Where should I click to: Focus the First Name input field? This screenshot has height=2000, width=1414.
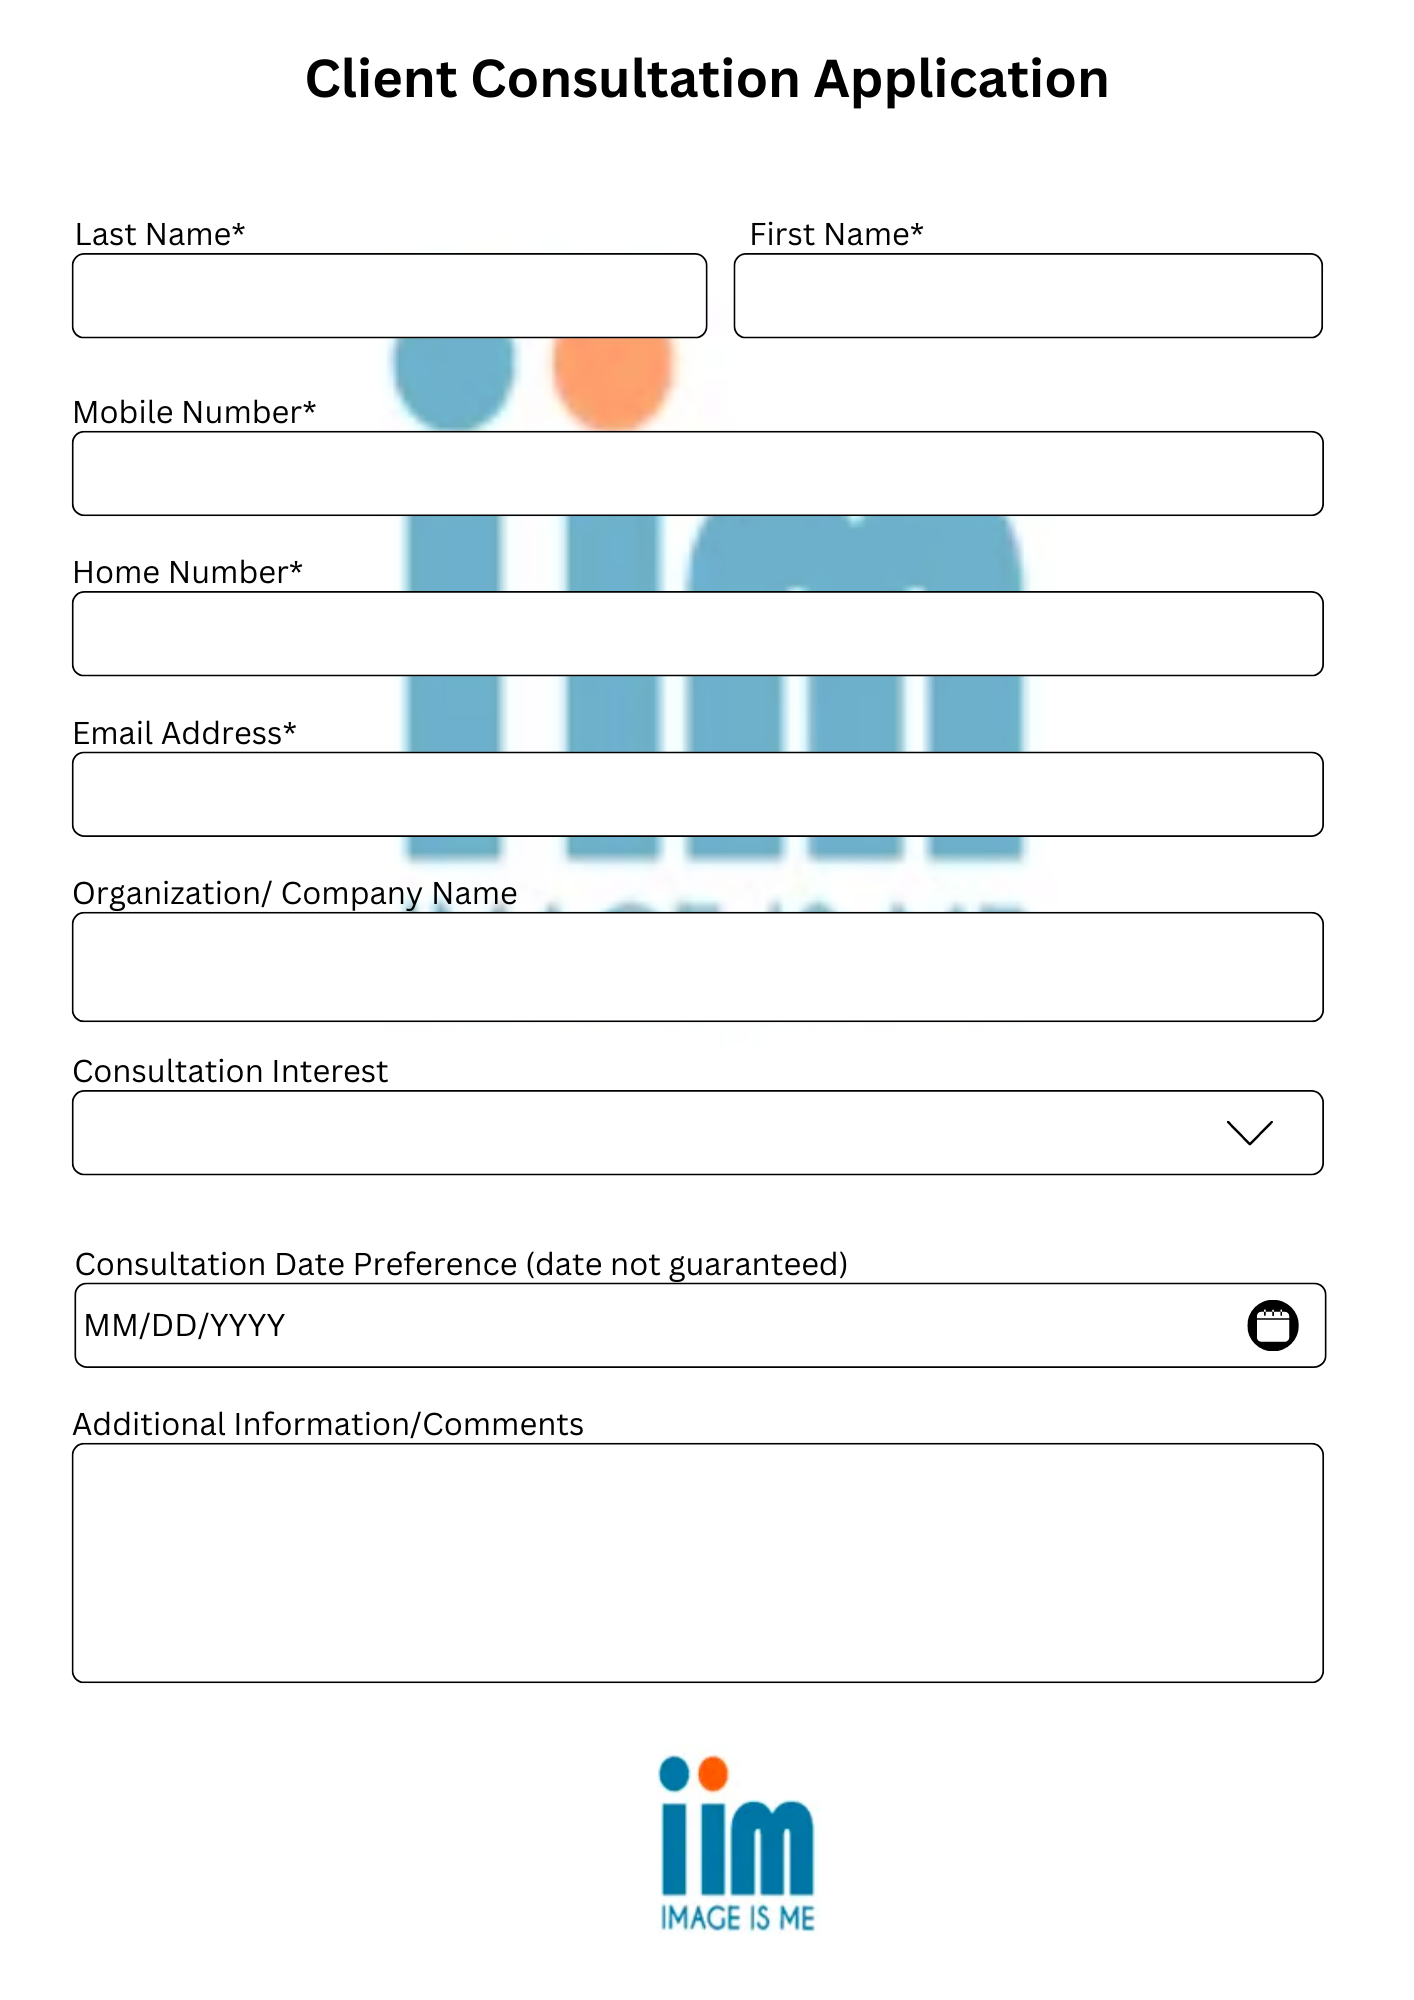[1028, 296]
